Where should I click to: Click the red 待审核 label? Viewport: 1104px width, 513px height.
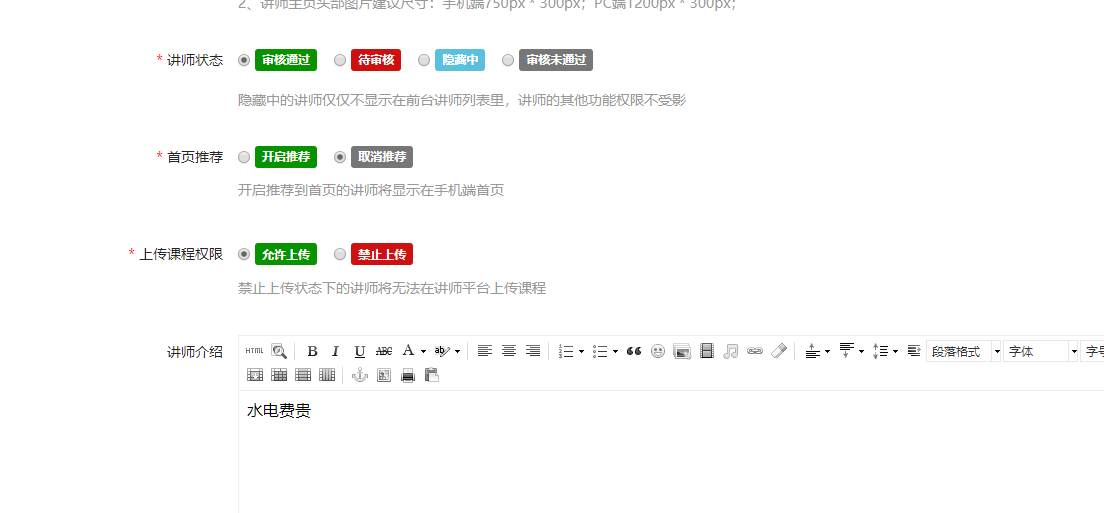pos(376,60)
